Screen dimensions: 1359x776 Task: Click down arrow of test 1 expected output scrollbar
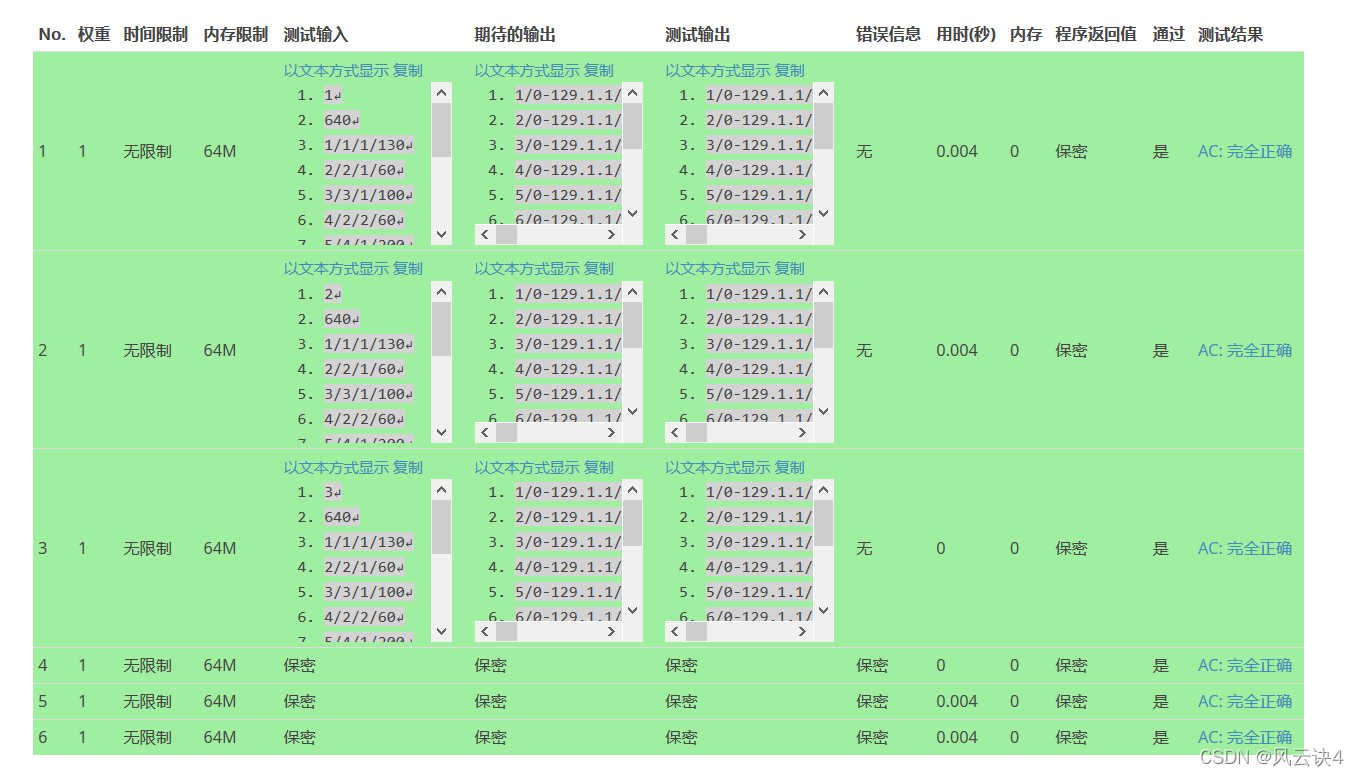tap(633, 213)
